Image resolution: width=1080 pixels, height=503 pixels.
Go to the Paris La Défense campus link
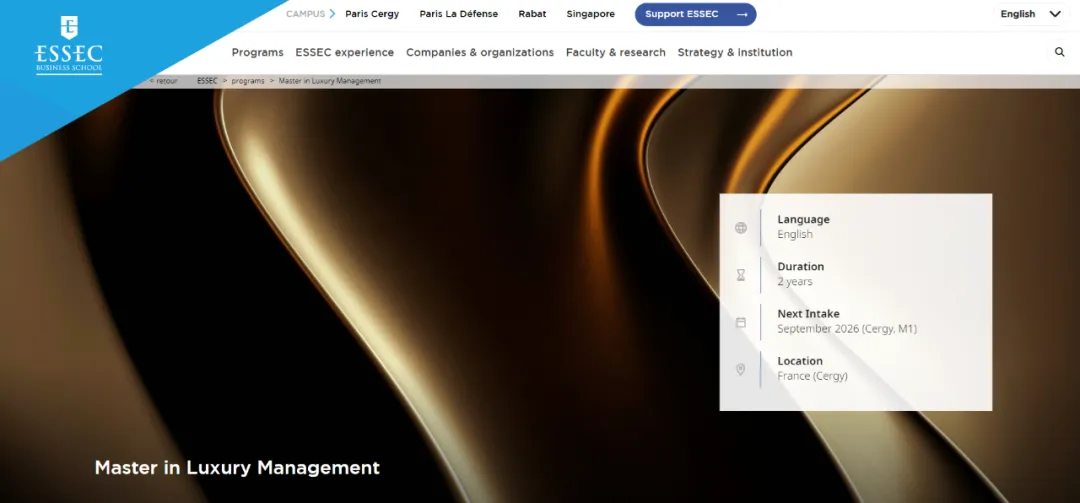coord(458,14)
